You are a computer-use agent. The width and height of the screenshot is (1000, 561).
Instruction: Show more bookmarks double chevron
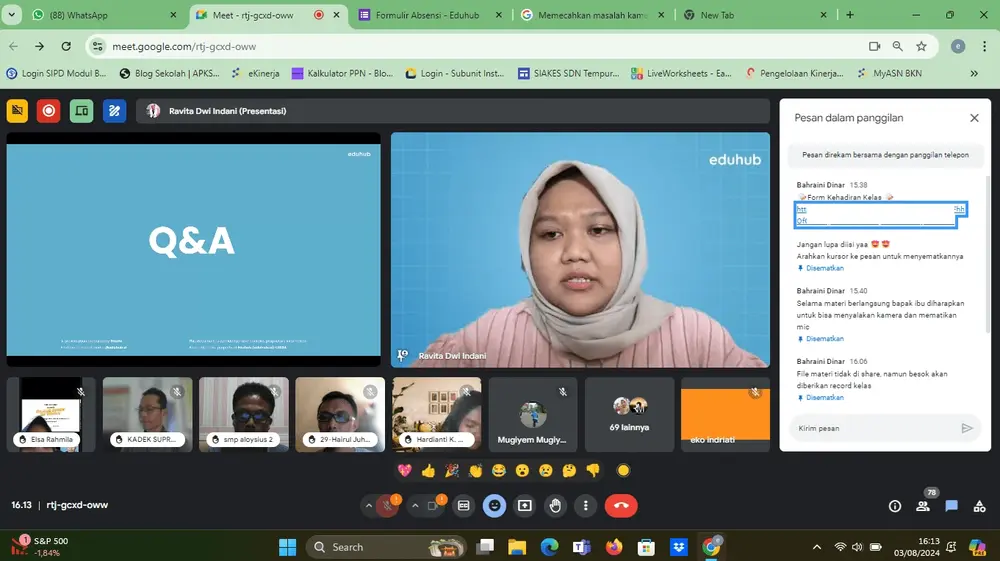coord(974,73)
